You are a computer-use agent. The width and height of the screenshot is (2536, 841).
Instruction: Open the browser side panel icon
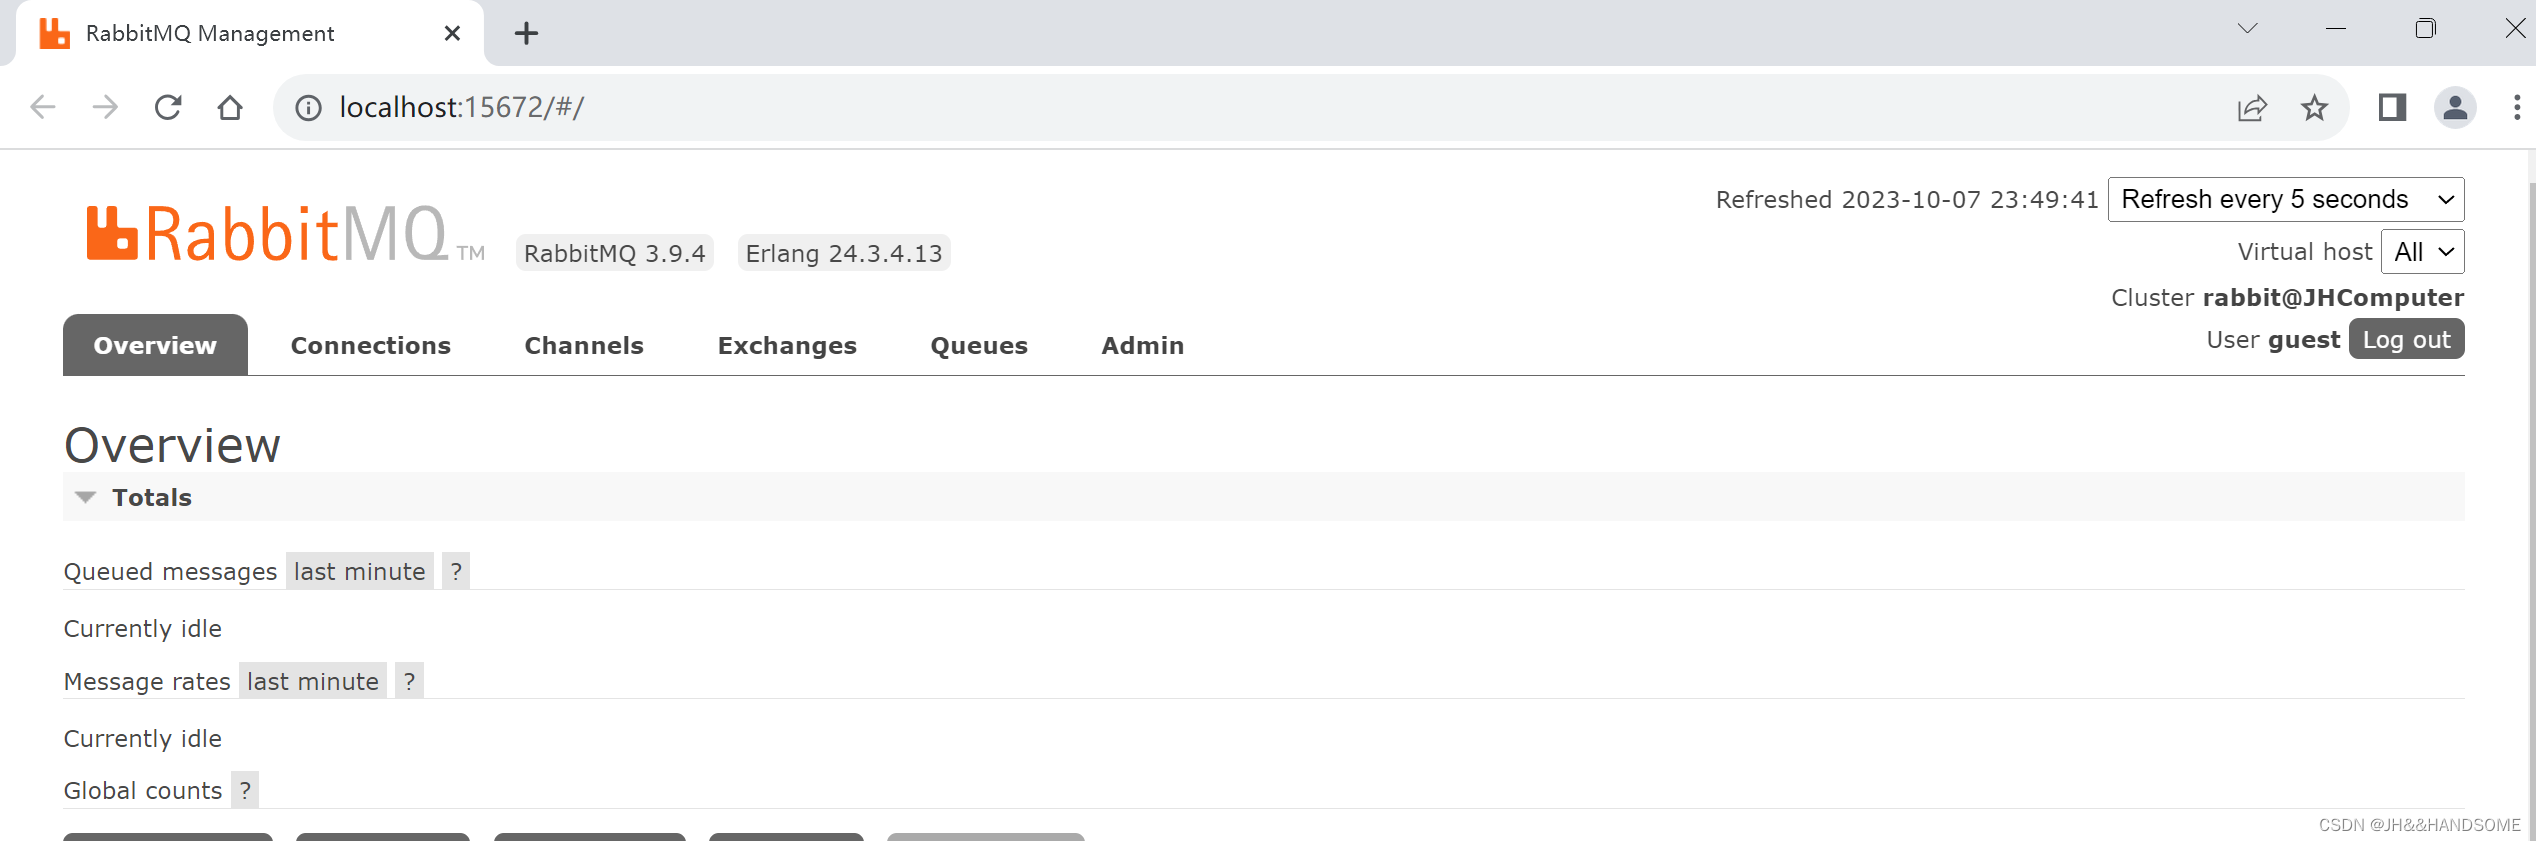click(x=2392, y=107)
